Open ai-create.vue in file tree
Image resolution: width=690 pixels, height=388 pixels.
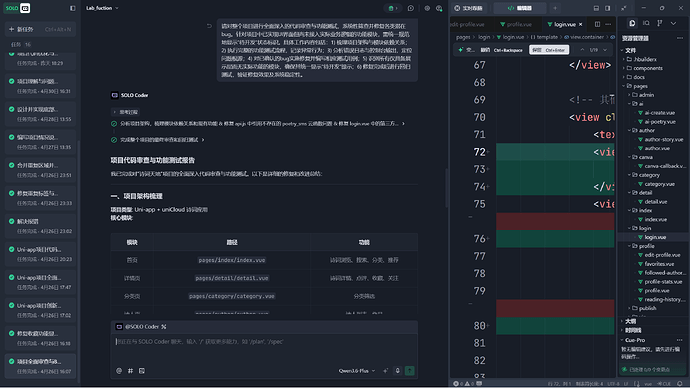tap(659, 113)
